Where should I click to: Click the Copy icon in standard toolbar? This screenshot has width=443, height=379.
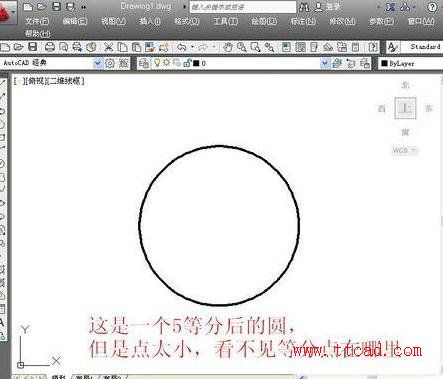pos(123,47)
